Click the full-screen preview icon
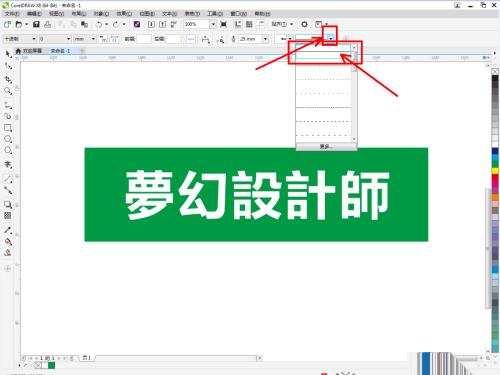The width and height of the screenshot is (500, 375). (x=224, y=24)
